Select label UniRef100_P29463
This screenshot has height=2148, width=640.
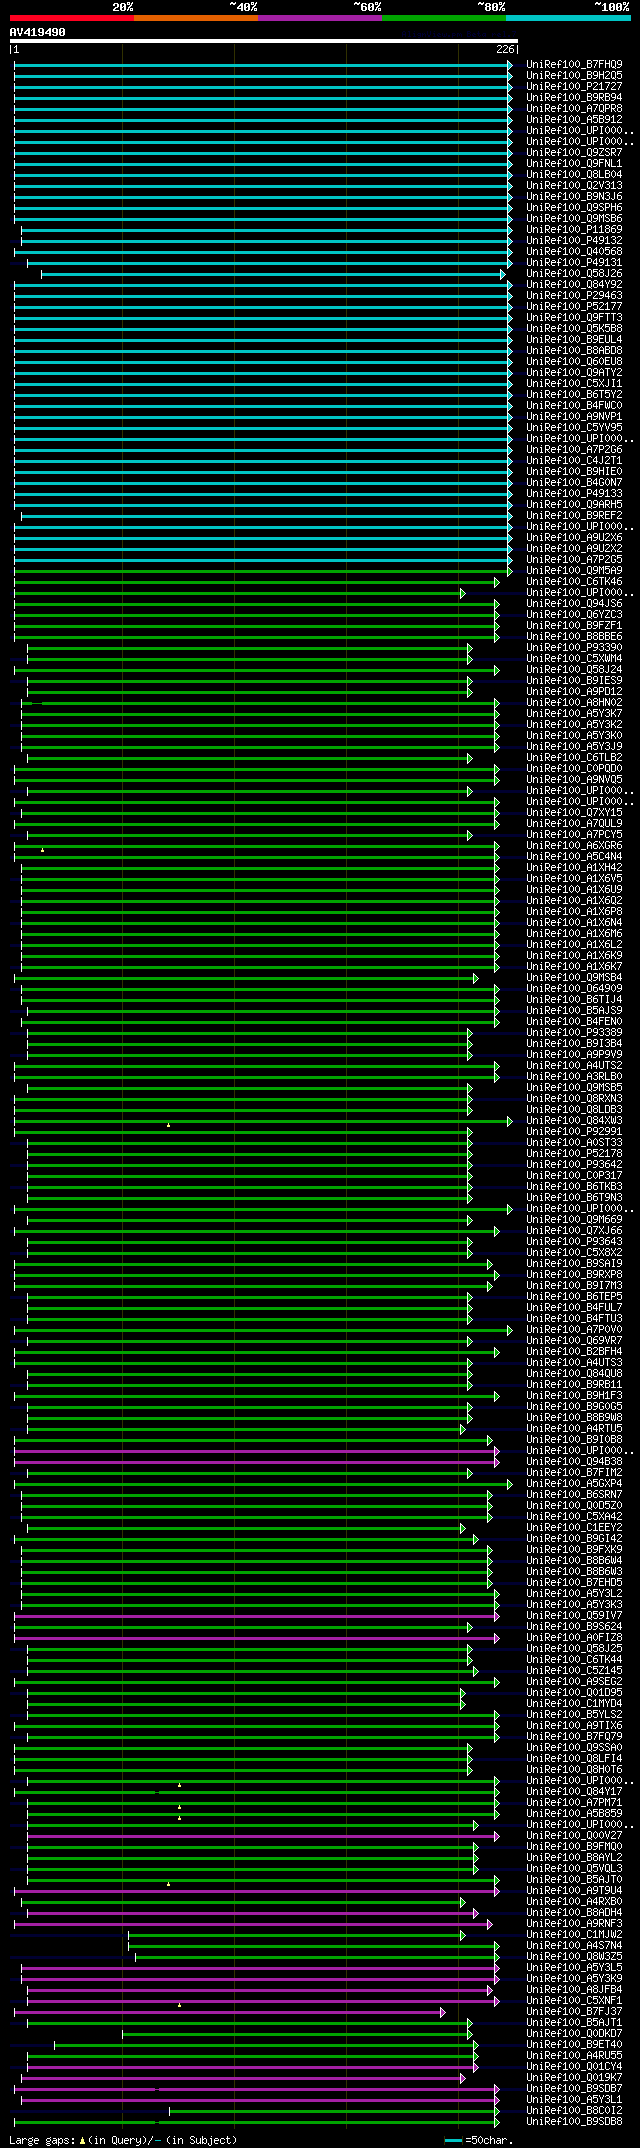click(574, 295)
